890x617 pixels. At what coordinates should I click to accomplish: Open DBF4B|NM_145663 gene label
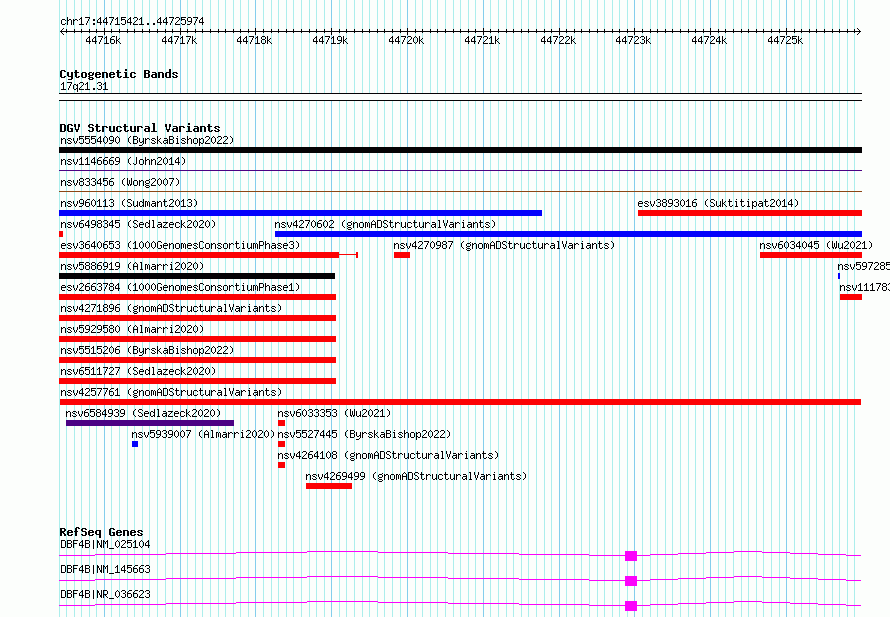(105, 569)
